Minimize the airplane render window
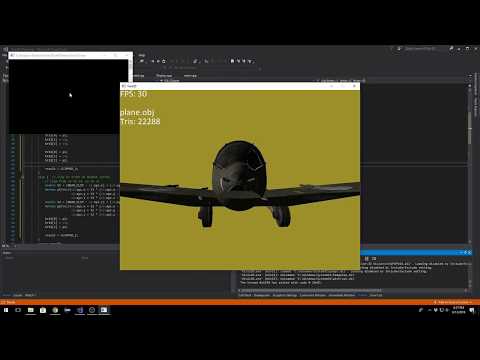The height and width of the screenshot is (360, 480). tap(332, 86)
